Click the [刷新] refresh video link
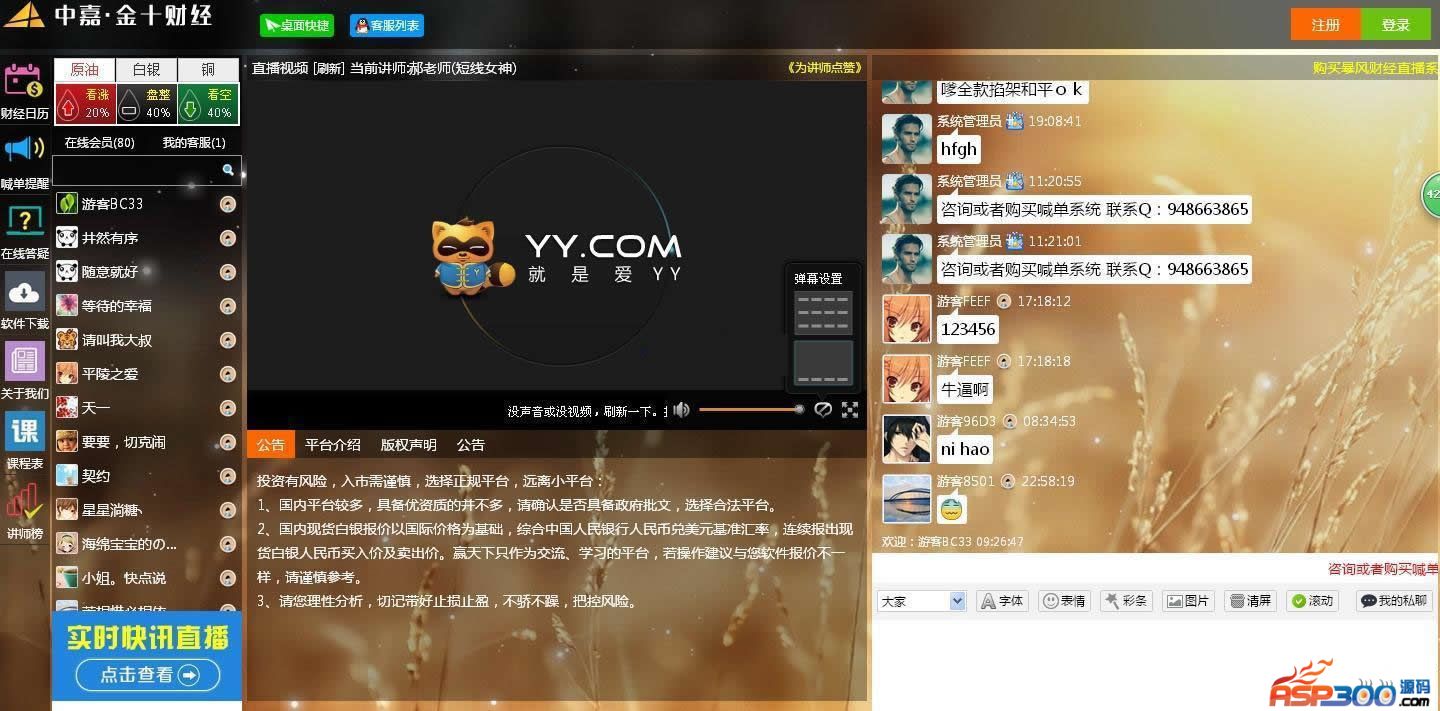This screenshot has height=711, width=1440. coord(328,68)
